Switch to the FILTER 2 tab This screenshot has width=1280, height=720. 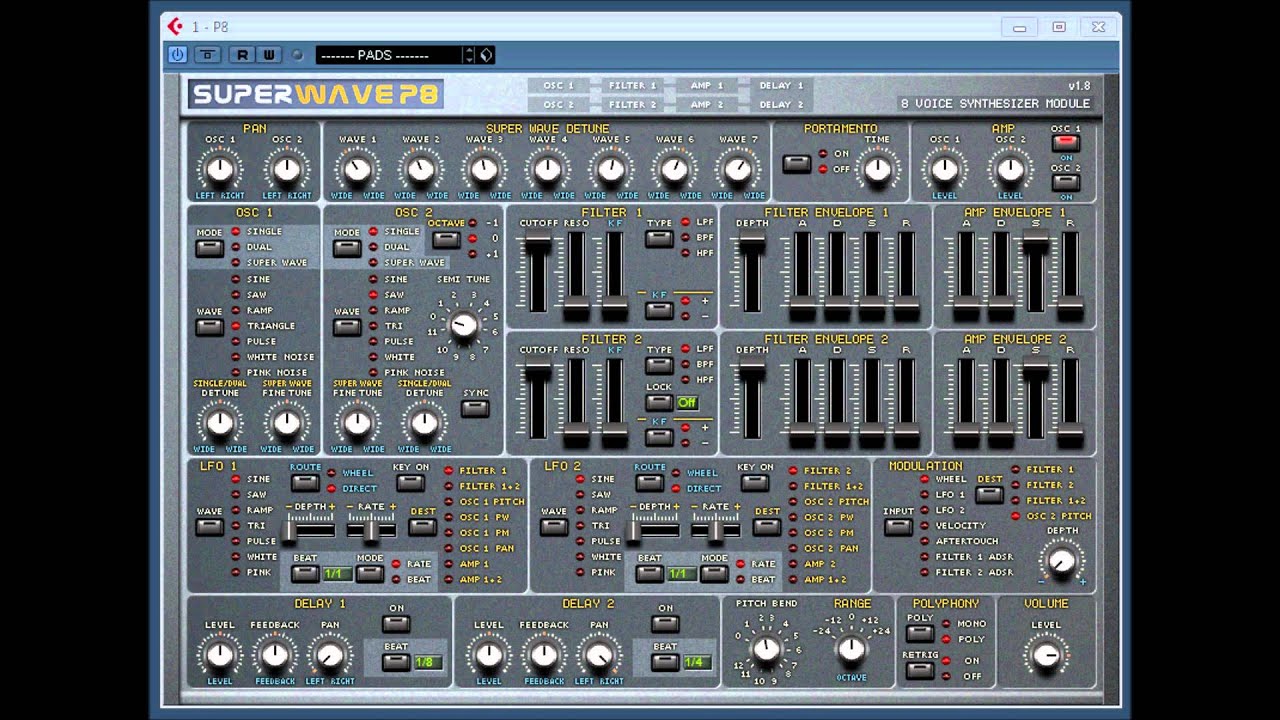[632, 104]
